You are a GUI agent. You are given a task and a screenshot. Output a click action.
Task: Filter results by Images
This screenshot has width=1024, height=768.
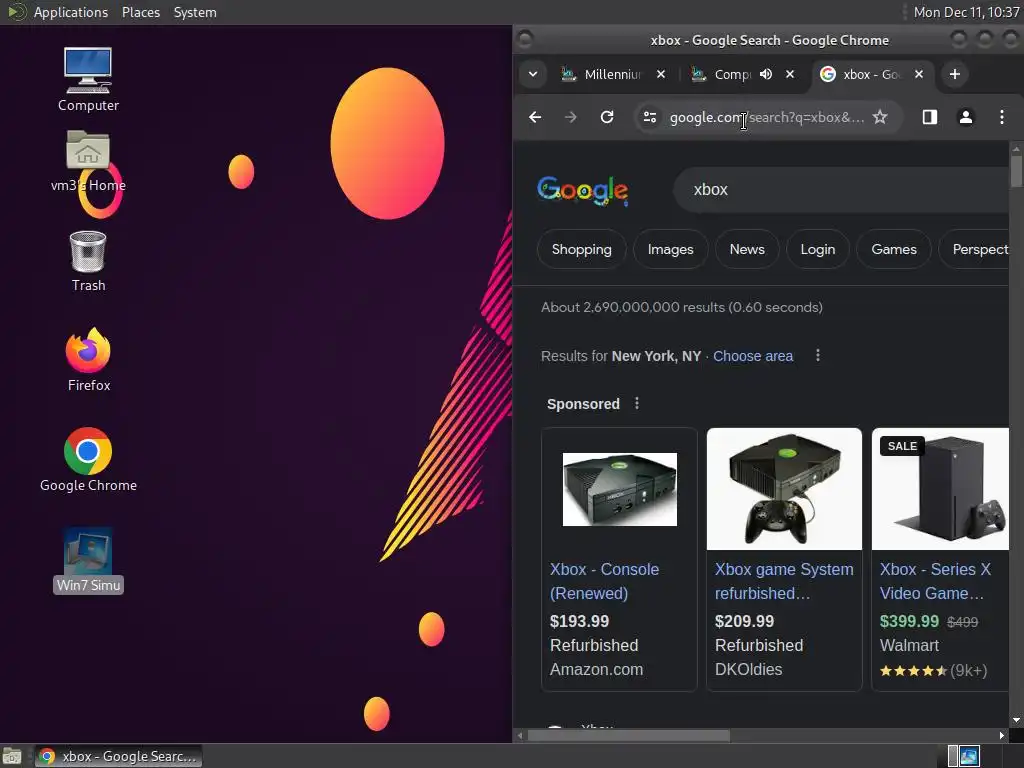click(671, 249)
